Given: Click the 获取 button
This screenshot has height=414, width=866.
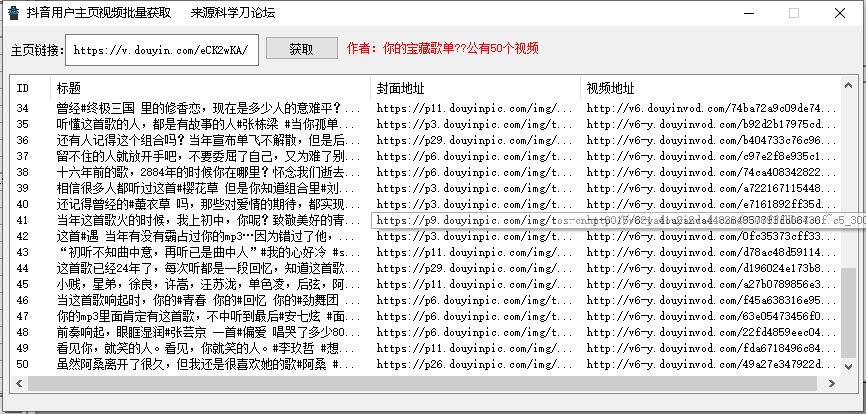Looking at the screenshot, I should [302, 49].
